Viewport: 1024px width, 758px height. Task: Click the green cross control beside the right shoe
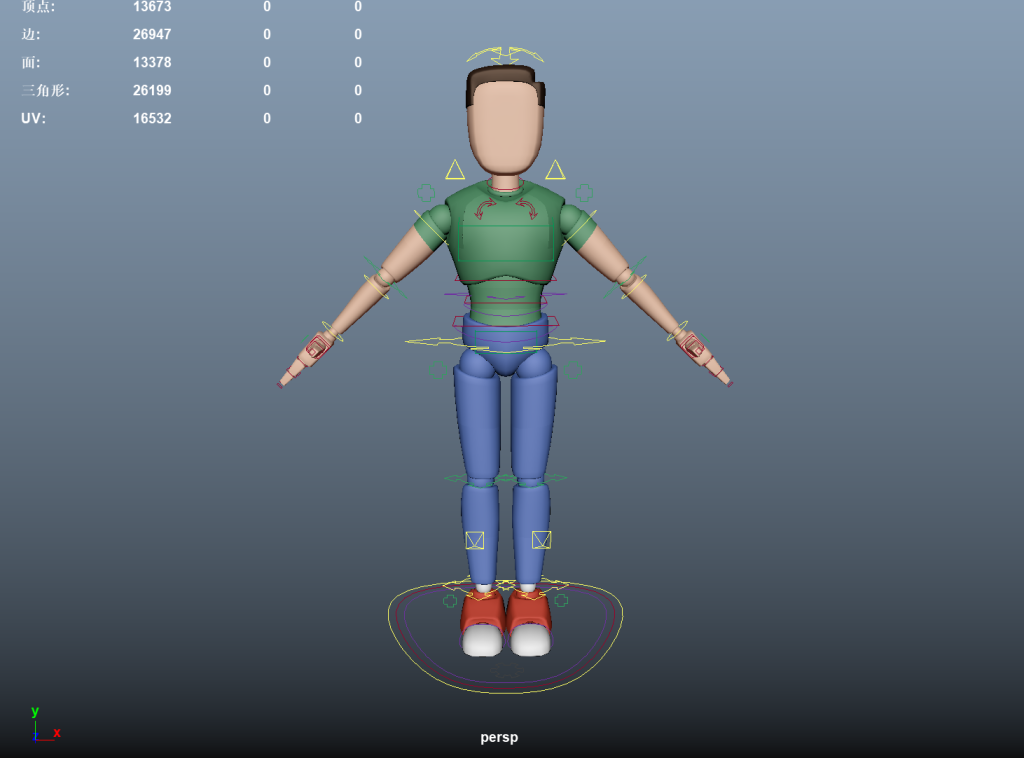click(x=561, y=600)
